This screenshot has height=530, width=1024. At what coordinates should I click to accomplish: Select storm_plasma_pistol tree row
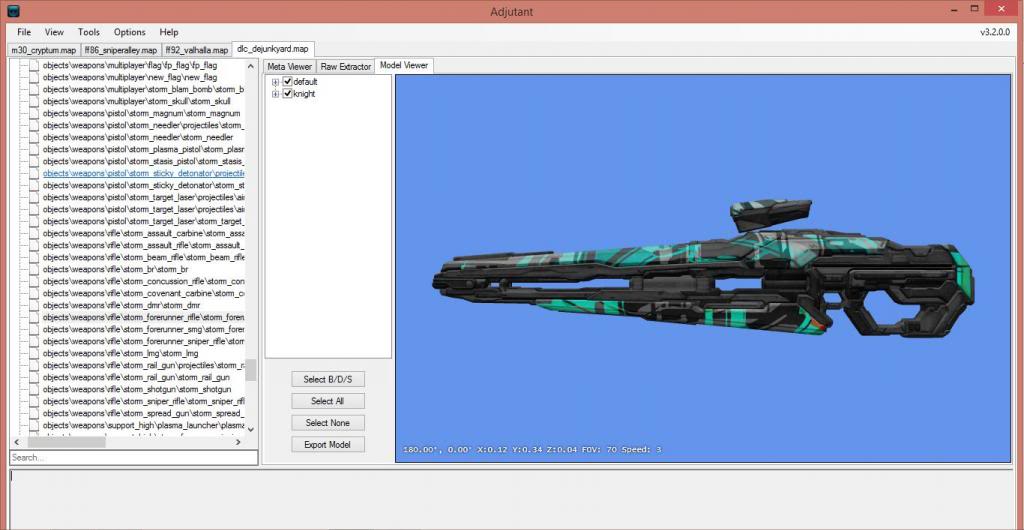coord(144,149)
